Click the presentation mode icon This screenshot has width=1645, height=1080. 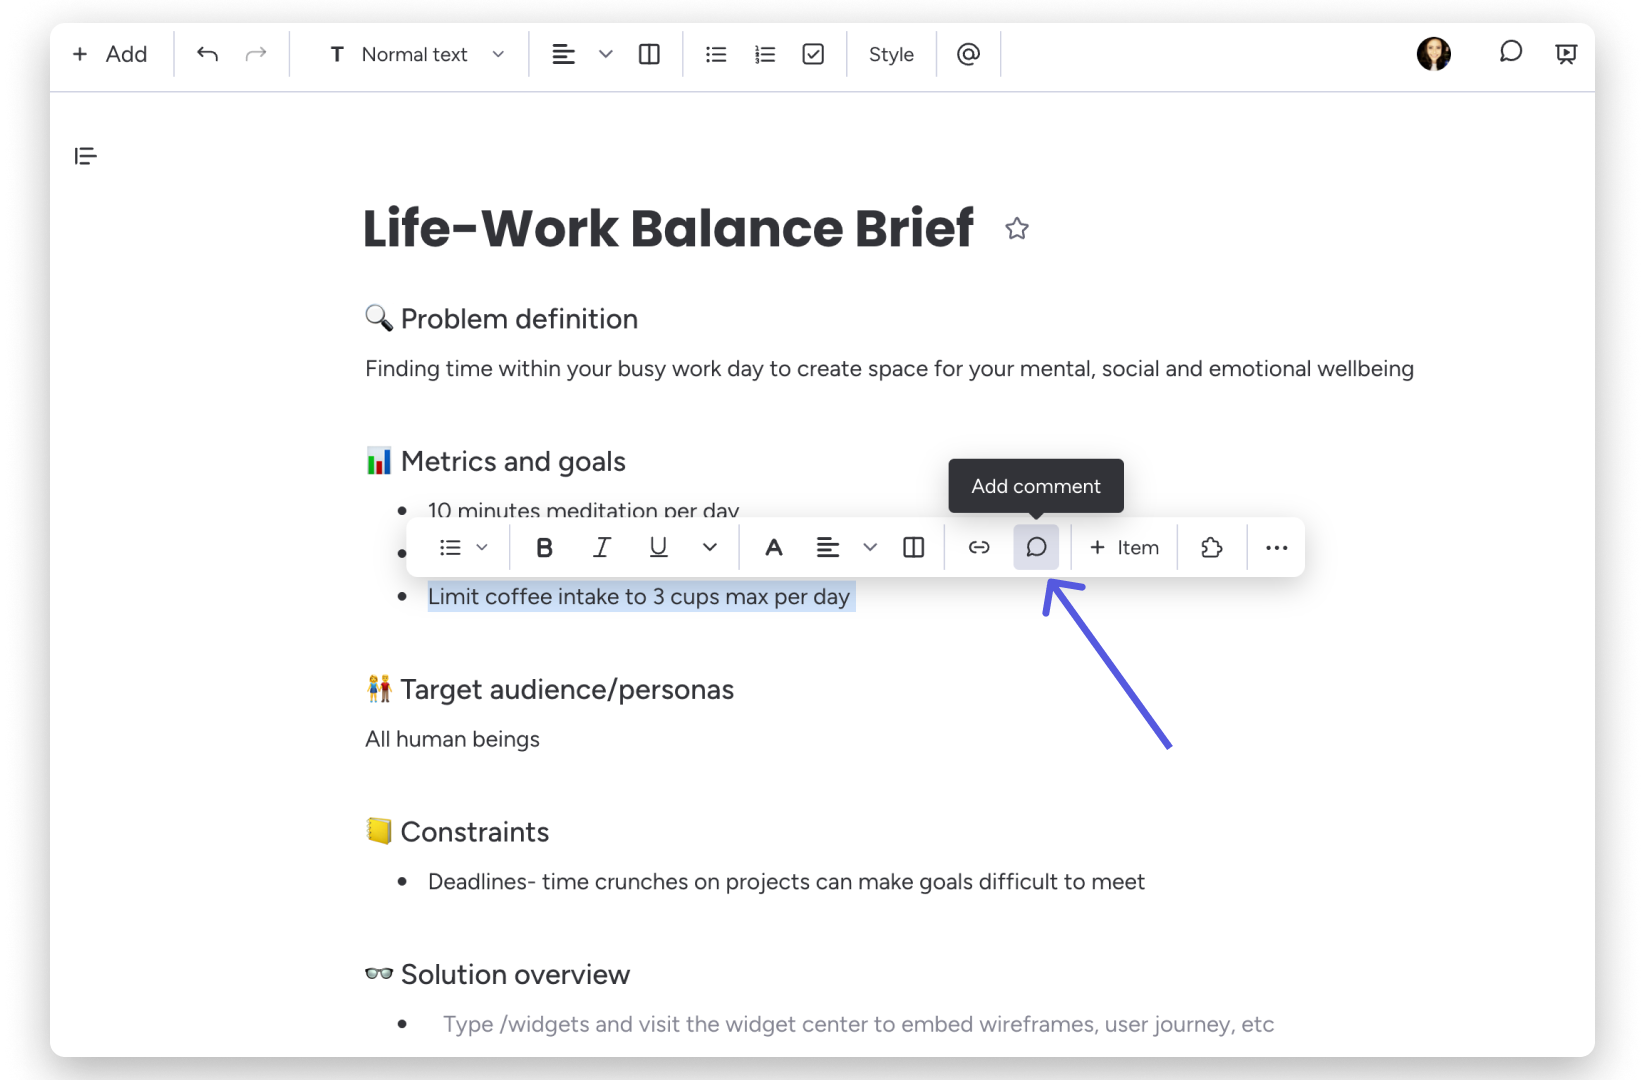coord(1566,54)
